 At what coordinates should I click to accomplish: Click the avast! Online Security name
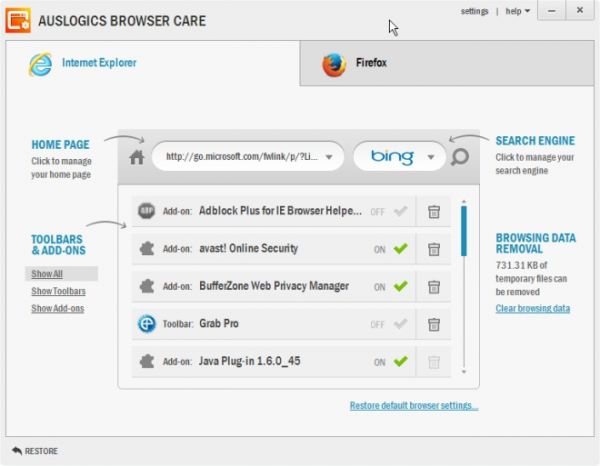tap(248, 249)
